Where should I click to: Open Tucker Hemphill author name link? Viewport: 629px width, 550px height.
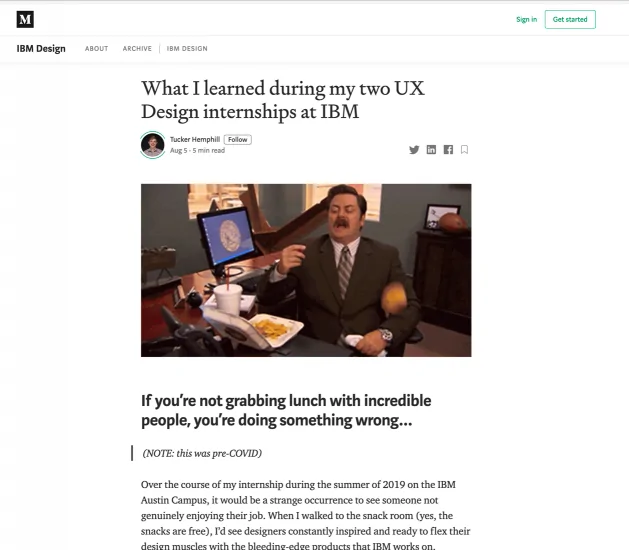coord(195,139)
